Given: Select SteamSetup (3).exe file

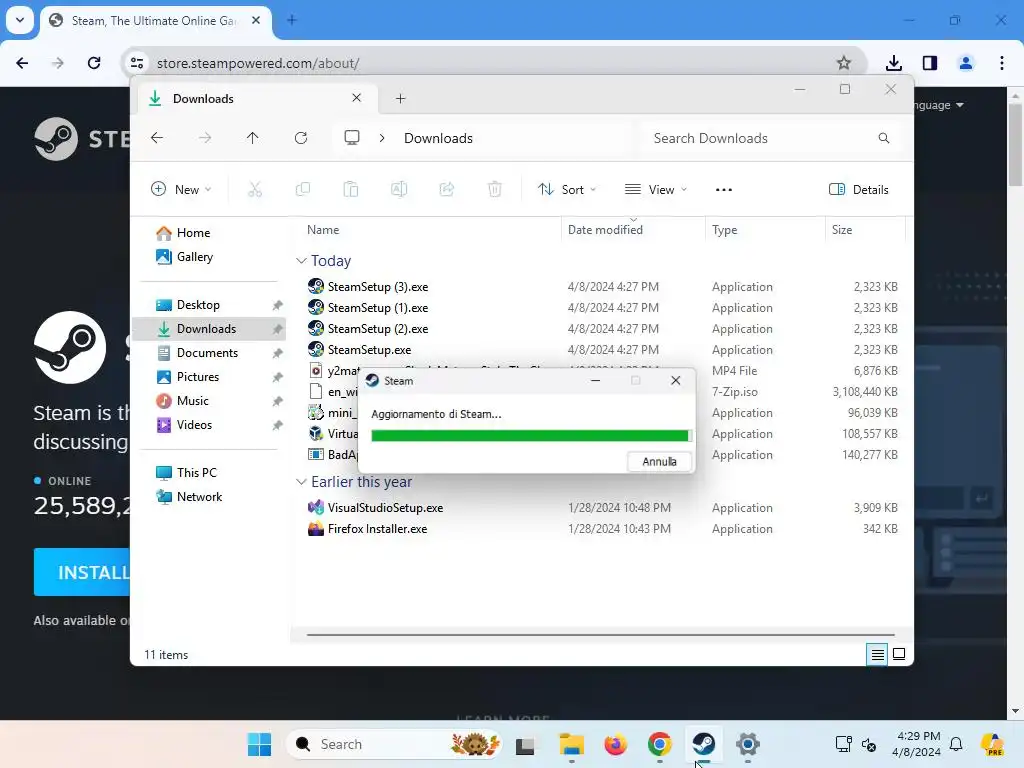Looking at the screenshot, I should [377, 287].
